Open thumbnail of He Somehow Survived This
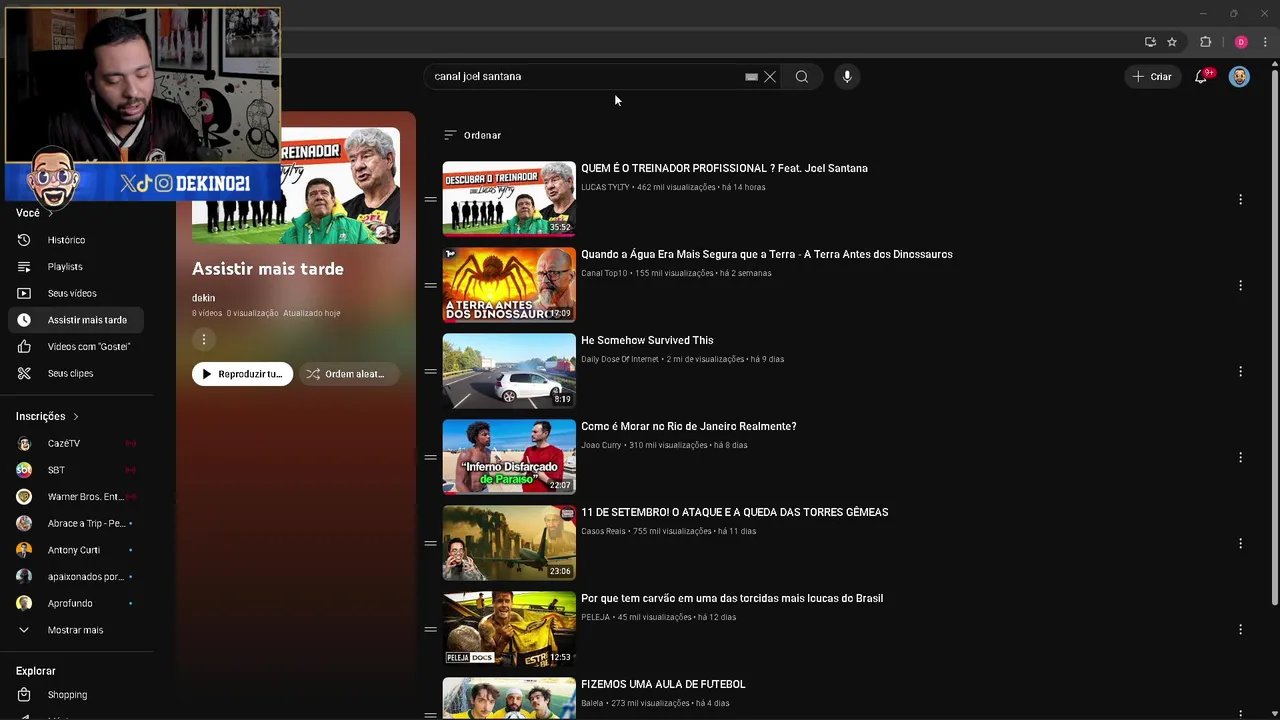This screenshot has height=720, width=1280. point(509,371)
